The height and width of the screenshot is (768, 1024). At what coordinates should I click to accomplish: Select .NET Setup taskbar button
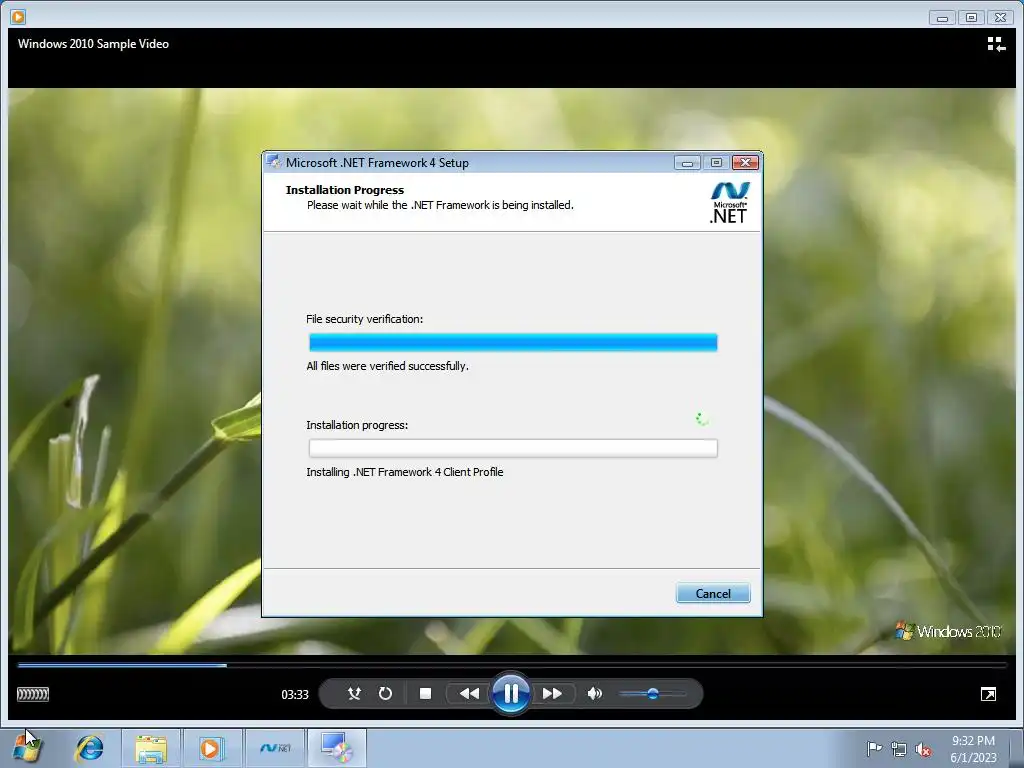(x=274, y=748)
